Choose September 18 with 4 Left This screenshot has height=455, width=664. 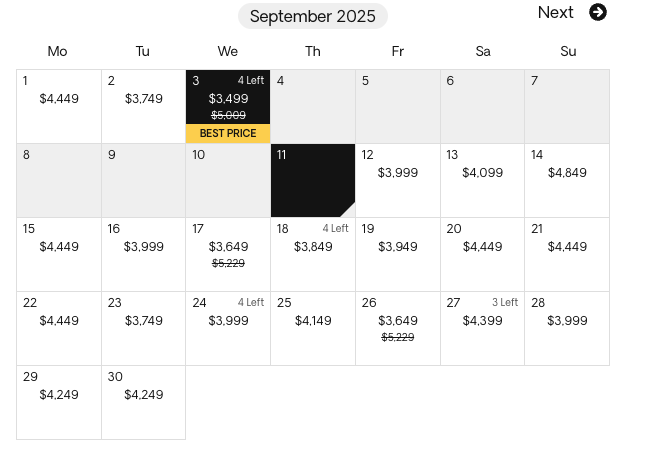click(x=313, y=255)
